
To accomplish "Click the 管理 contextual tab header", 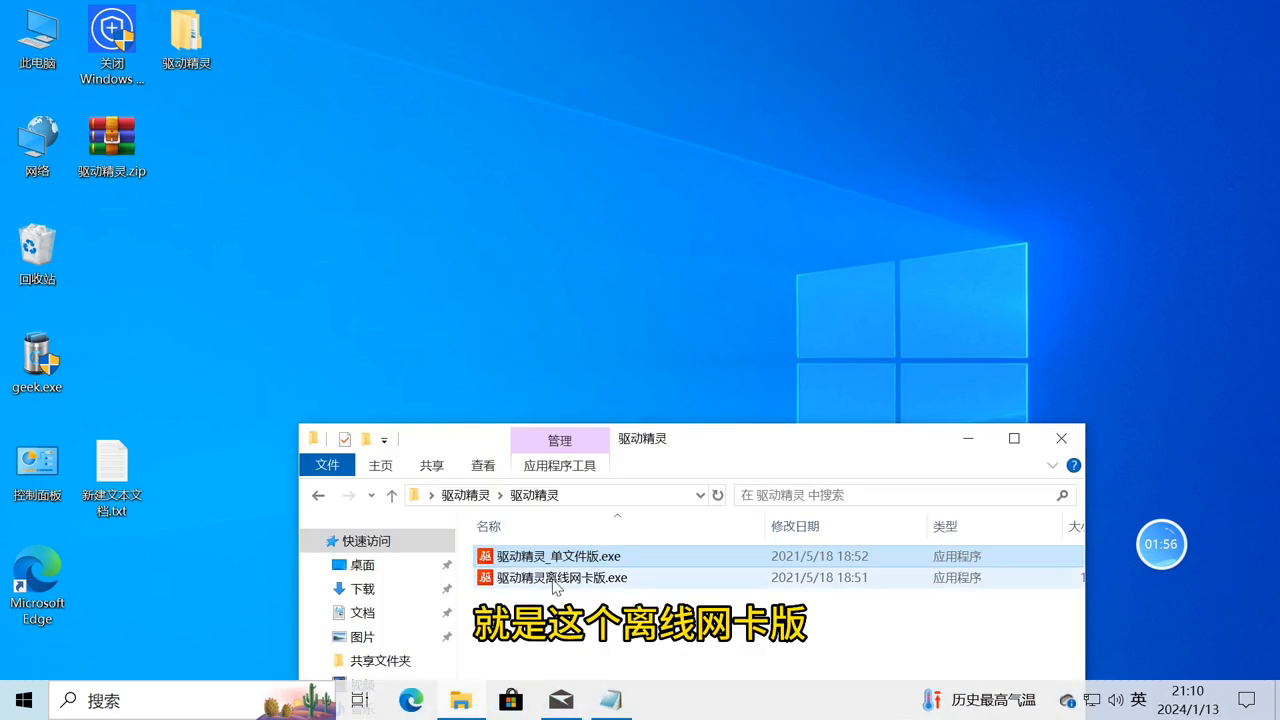I will tap(559, 440).
